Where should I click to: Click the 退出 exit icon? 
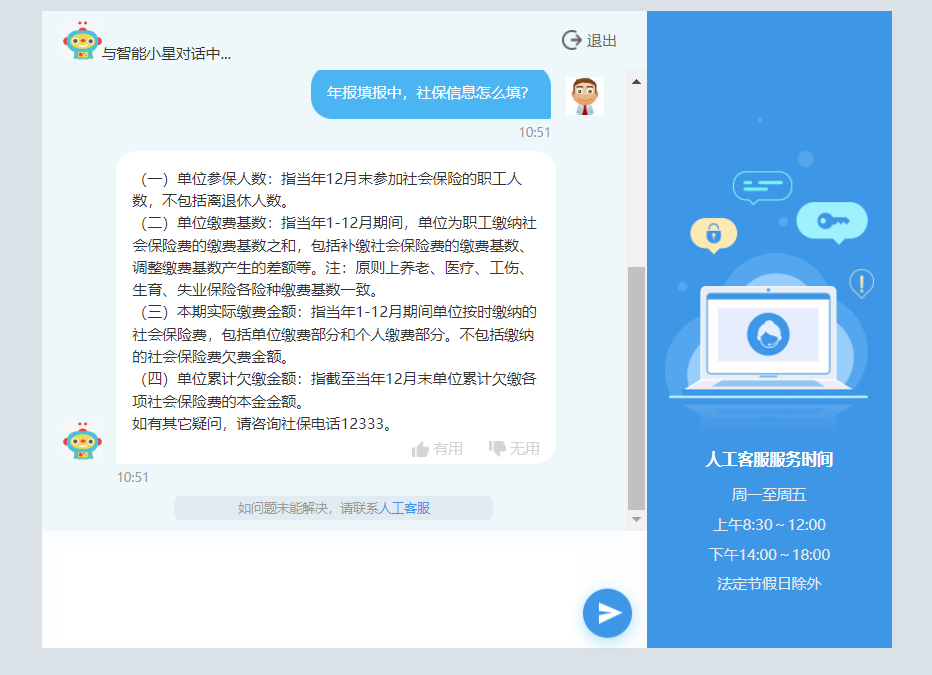(571, 40)
